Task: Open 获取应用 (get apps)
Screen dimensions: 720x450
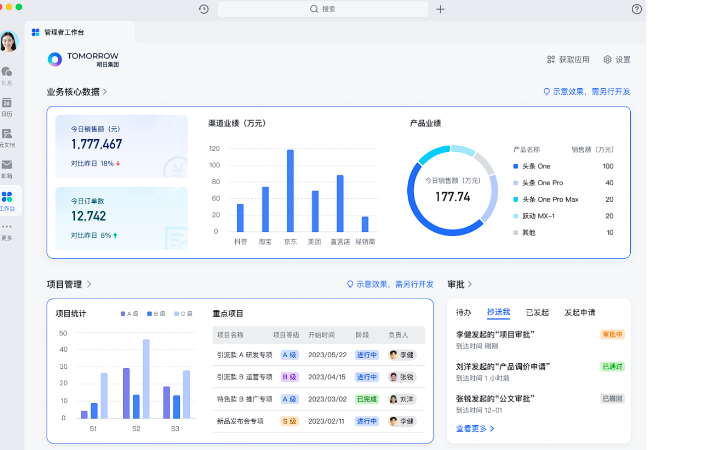Action: (x=568, y=59)
